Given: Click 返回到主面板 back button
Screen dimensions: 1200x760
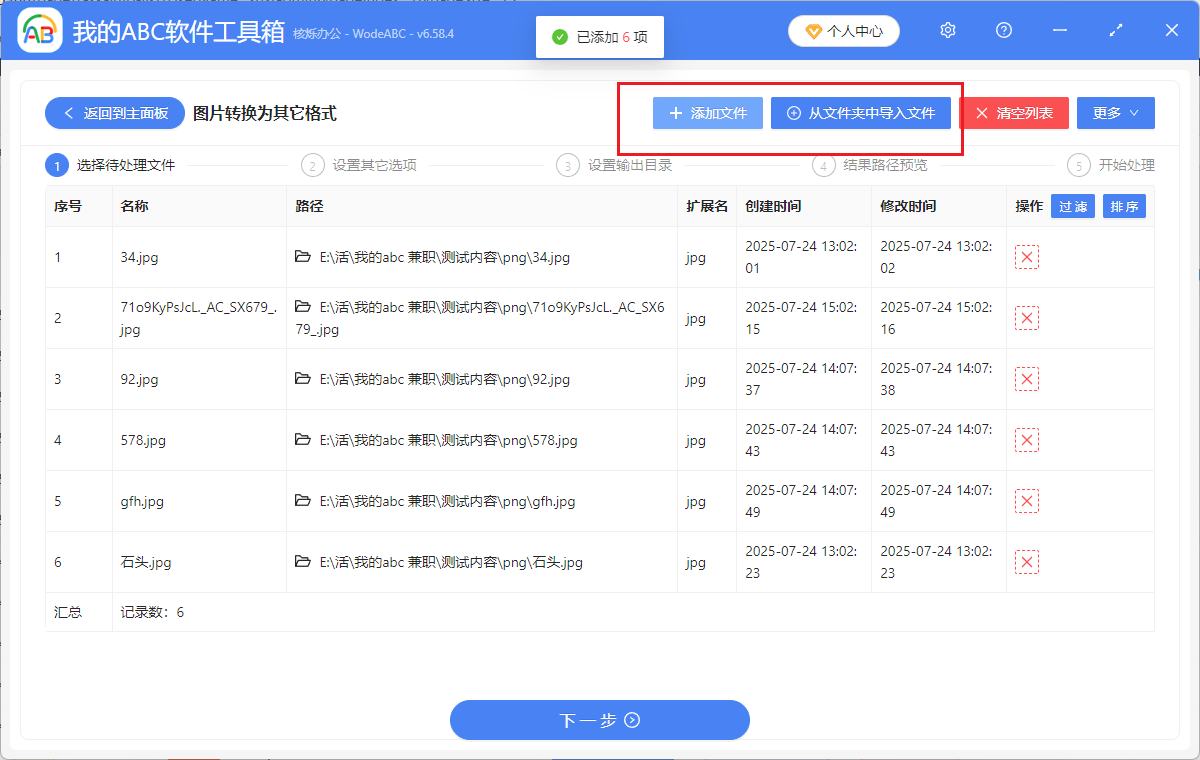Looking at the screenshot, I should [x=114, y=113].
